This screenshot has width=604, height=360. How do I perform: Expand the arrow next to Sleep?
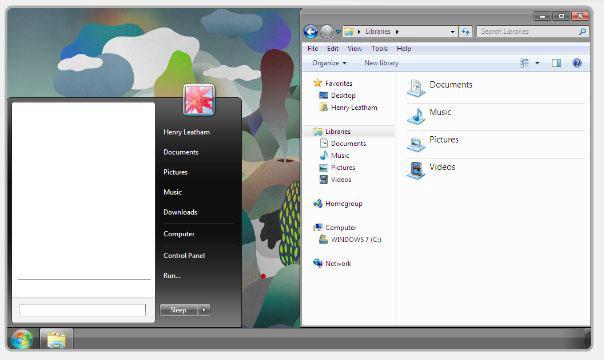click(204, 310)
